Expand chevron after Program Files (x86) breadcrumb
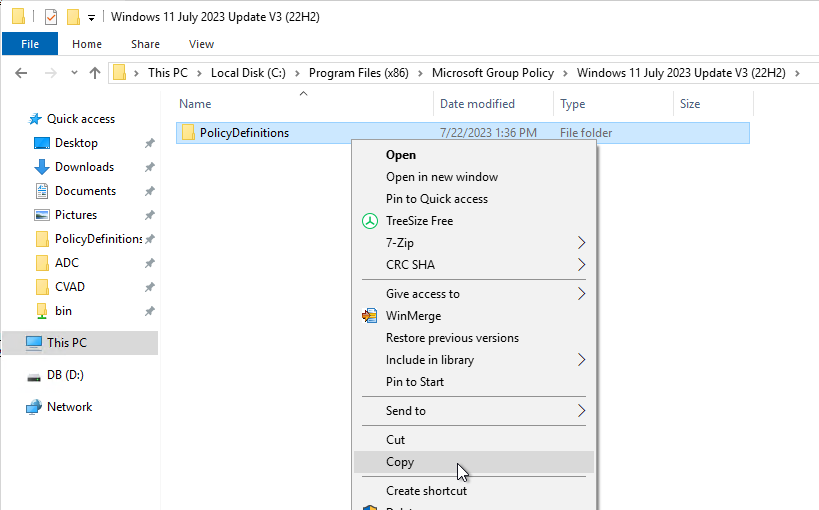Screen dimensions: 819x510 (x=420, y=73)
